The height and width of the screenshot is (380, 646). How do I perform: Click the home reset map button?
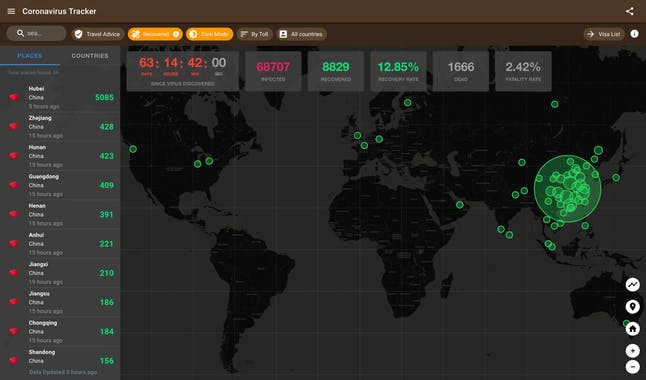632,329
